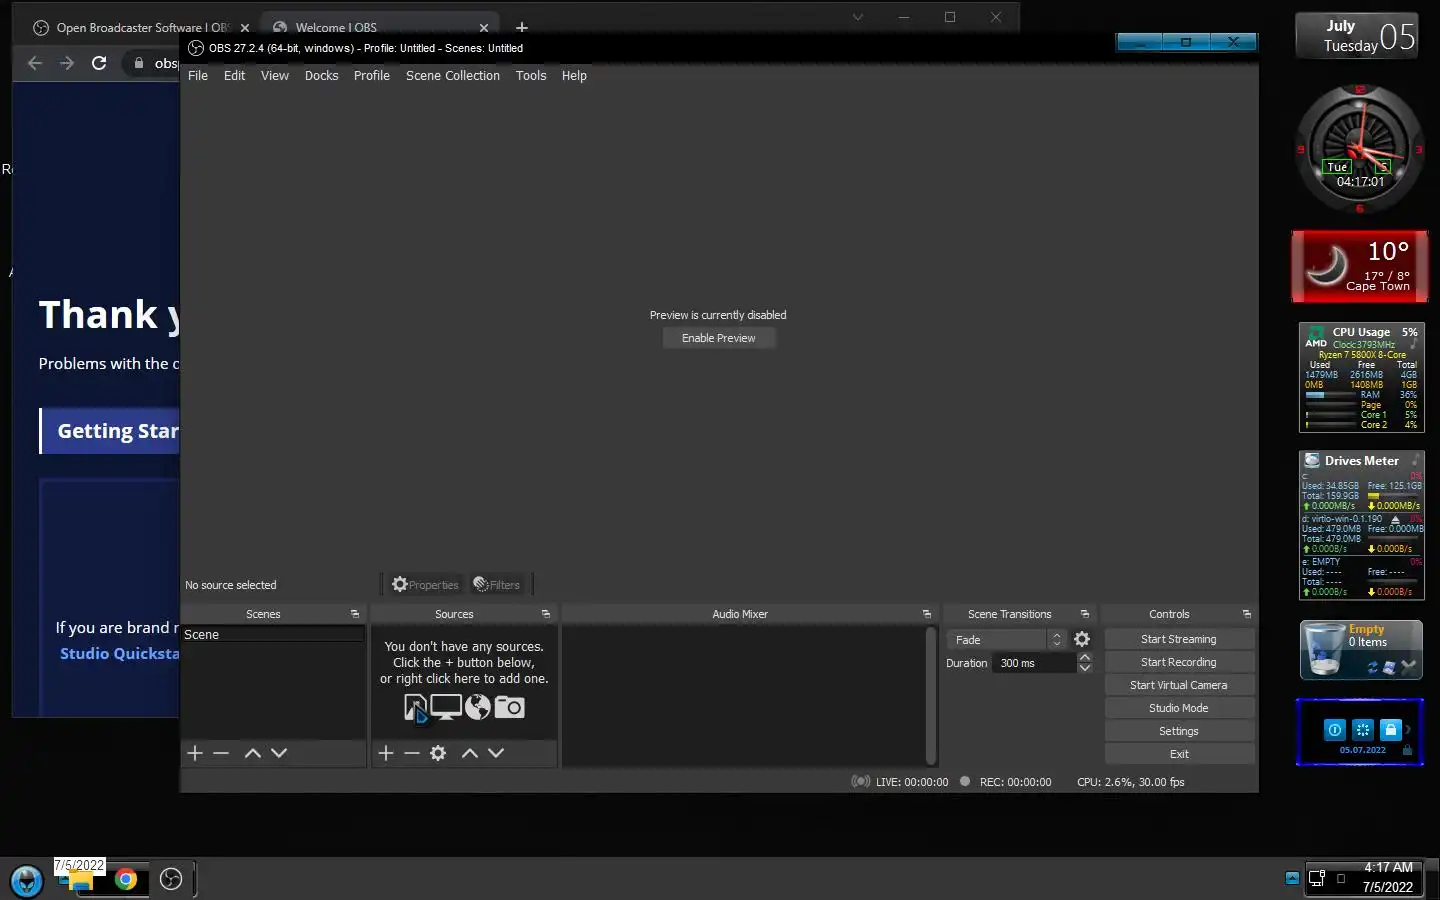Toggle Studio Mode
This screenshot has height=900, width=1440.
pyautogui.click(x=1179, y=708)
